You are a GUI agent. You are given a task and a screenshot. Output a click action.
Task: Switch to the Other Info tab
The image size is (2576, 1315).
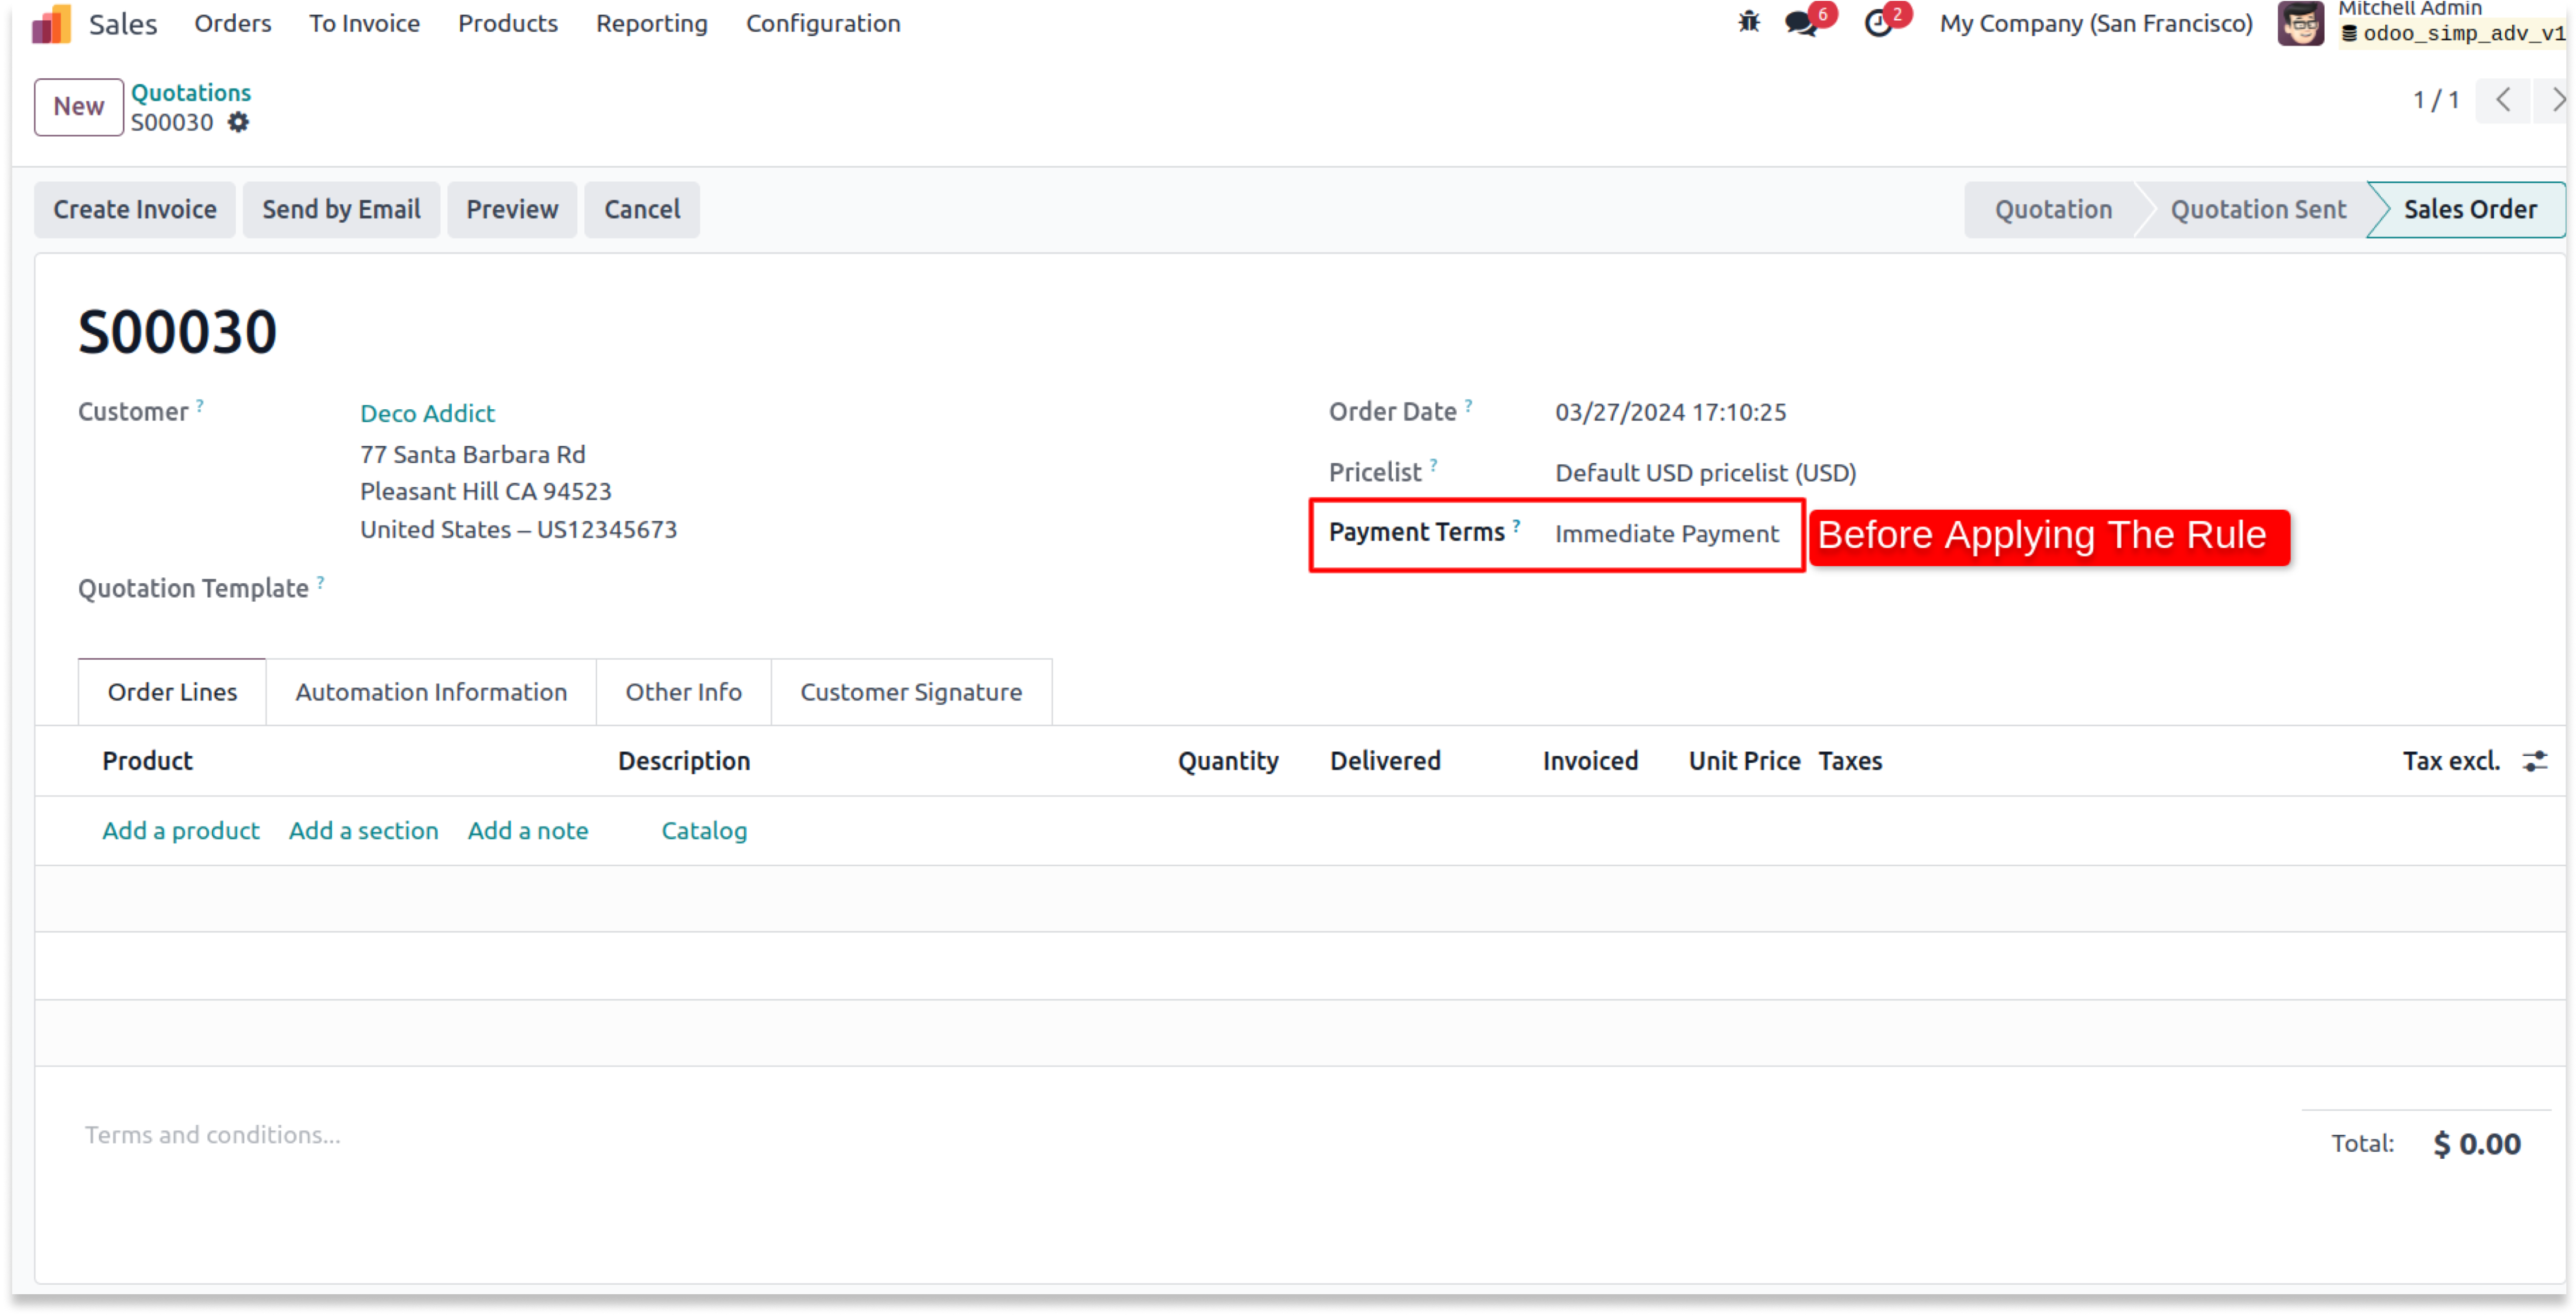[x=683, y=692]
